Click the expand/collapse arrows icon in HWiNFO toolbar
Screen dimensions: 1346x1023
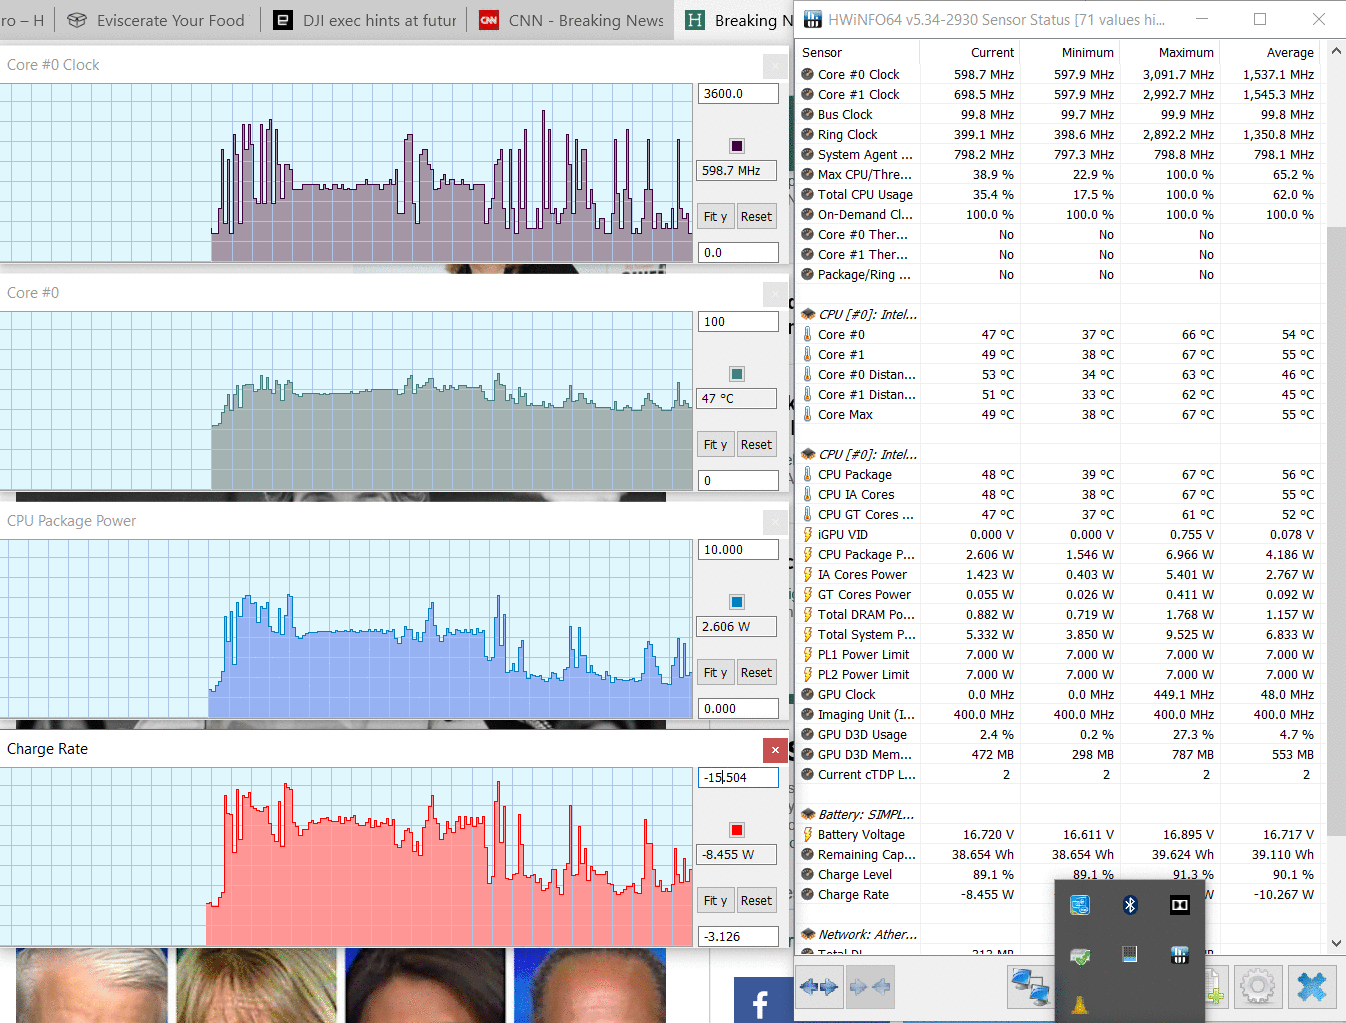819,987
